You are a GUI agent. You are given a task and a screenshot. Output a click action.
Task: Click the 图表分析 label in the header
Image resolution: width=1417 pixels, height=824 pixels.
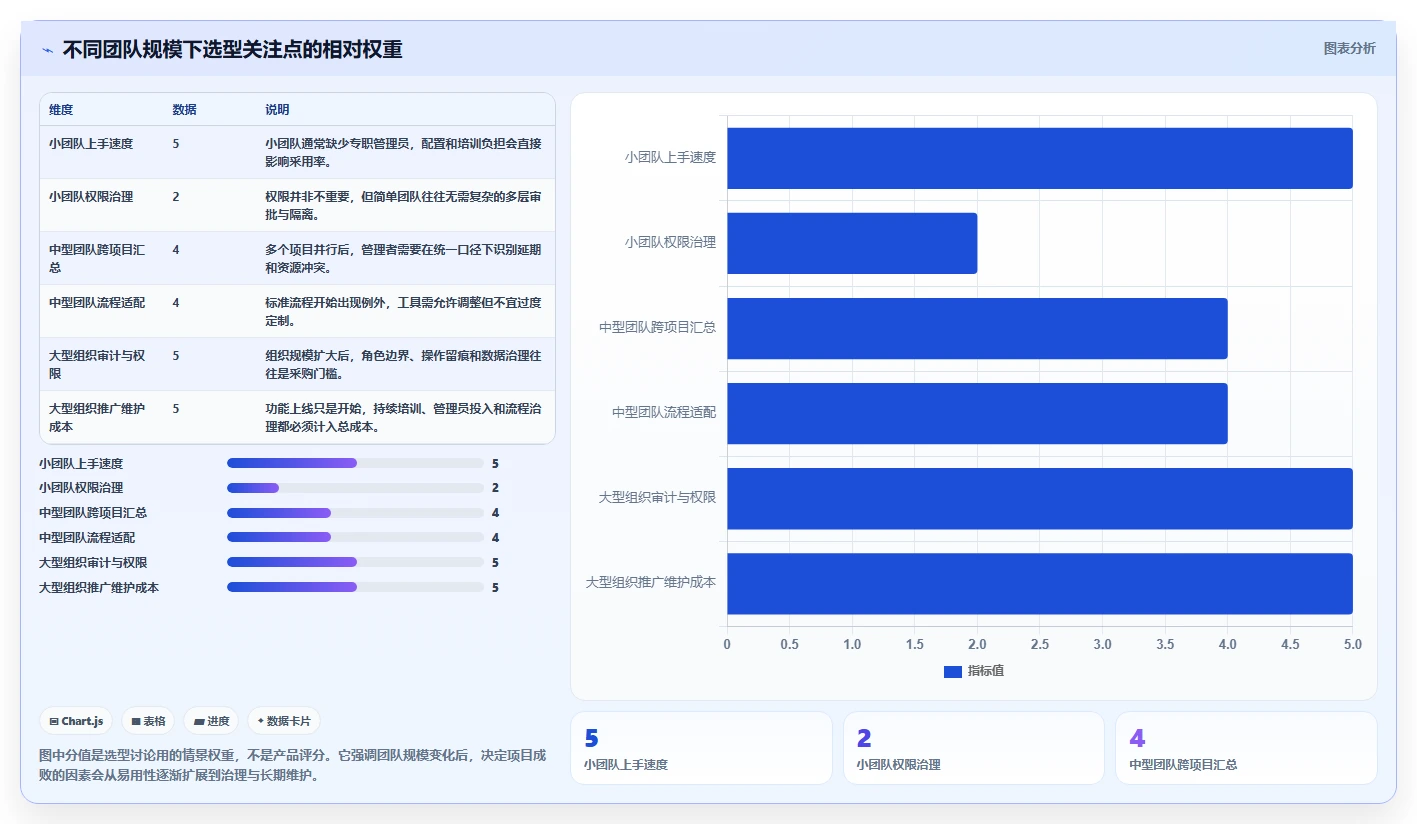pyautogui.click(x=1349, y=48)
